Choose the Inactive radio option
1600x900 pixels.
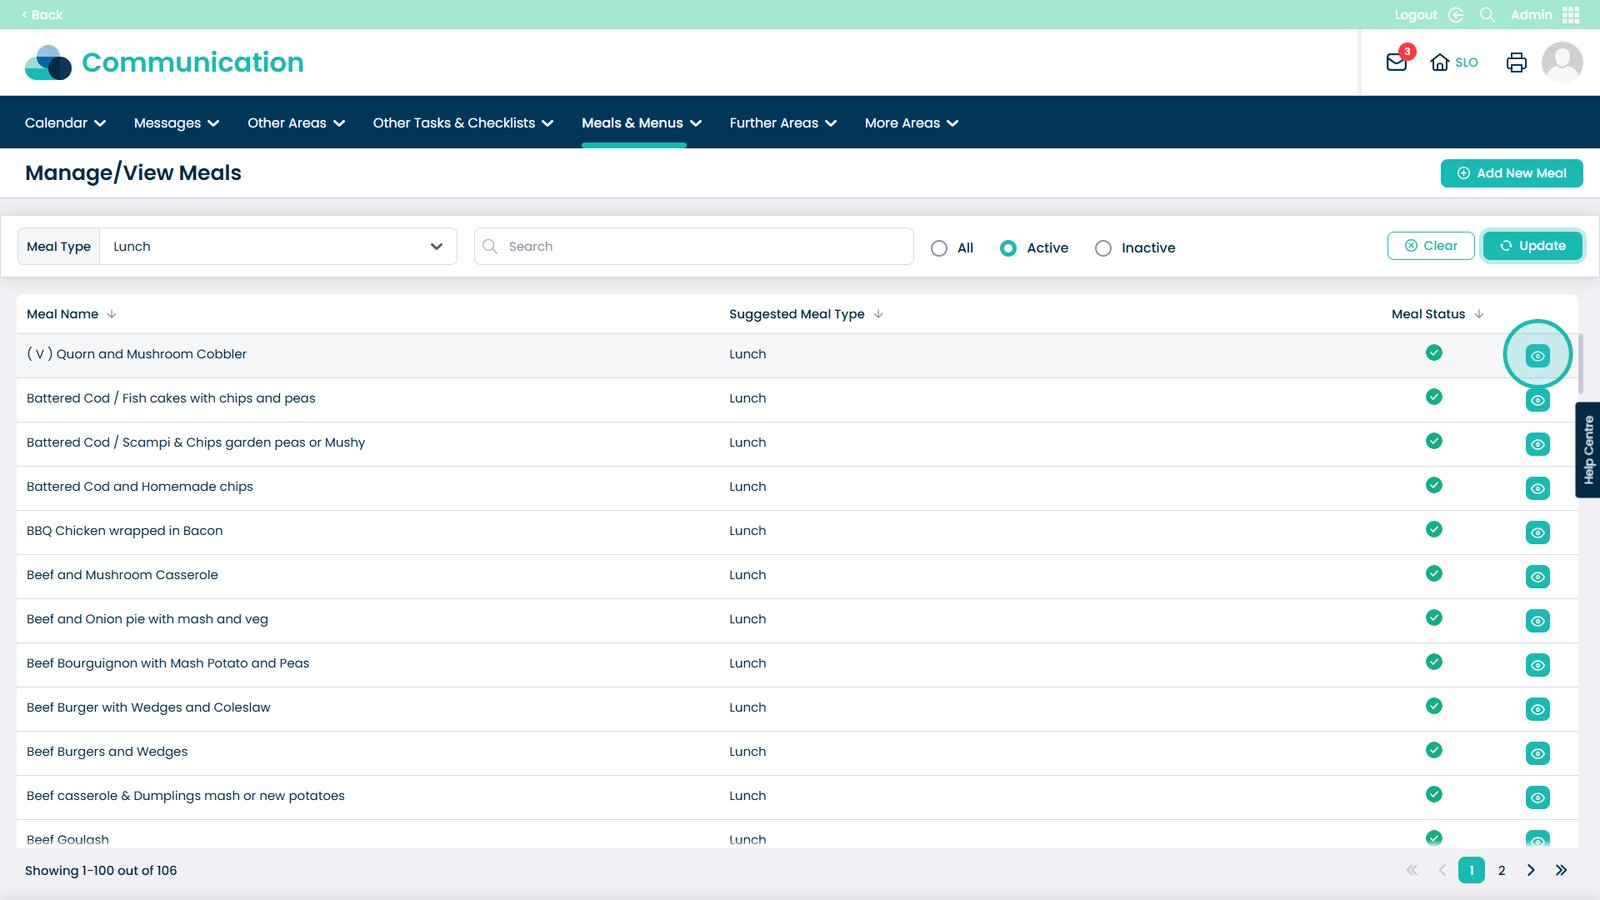[1103, 248]
